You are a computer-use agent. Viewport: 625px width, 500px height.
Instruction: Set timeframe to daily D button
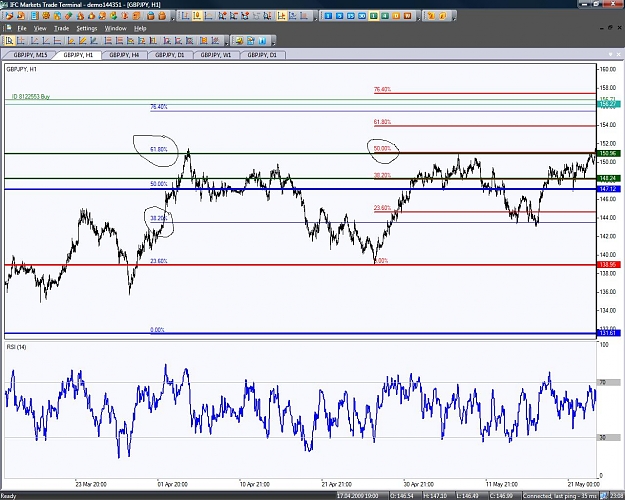396,16
